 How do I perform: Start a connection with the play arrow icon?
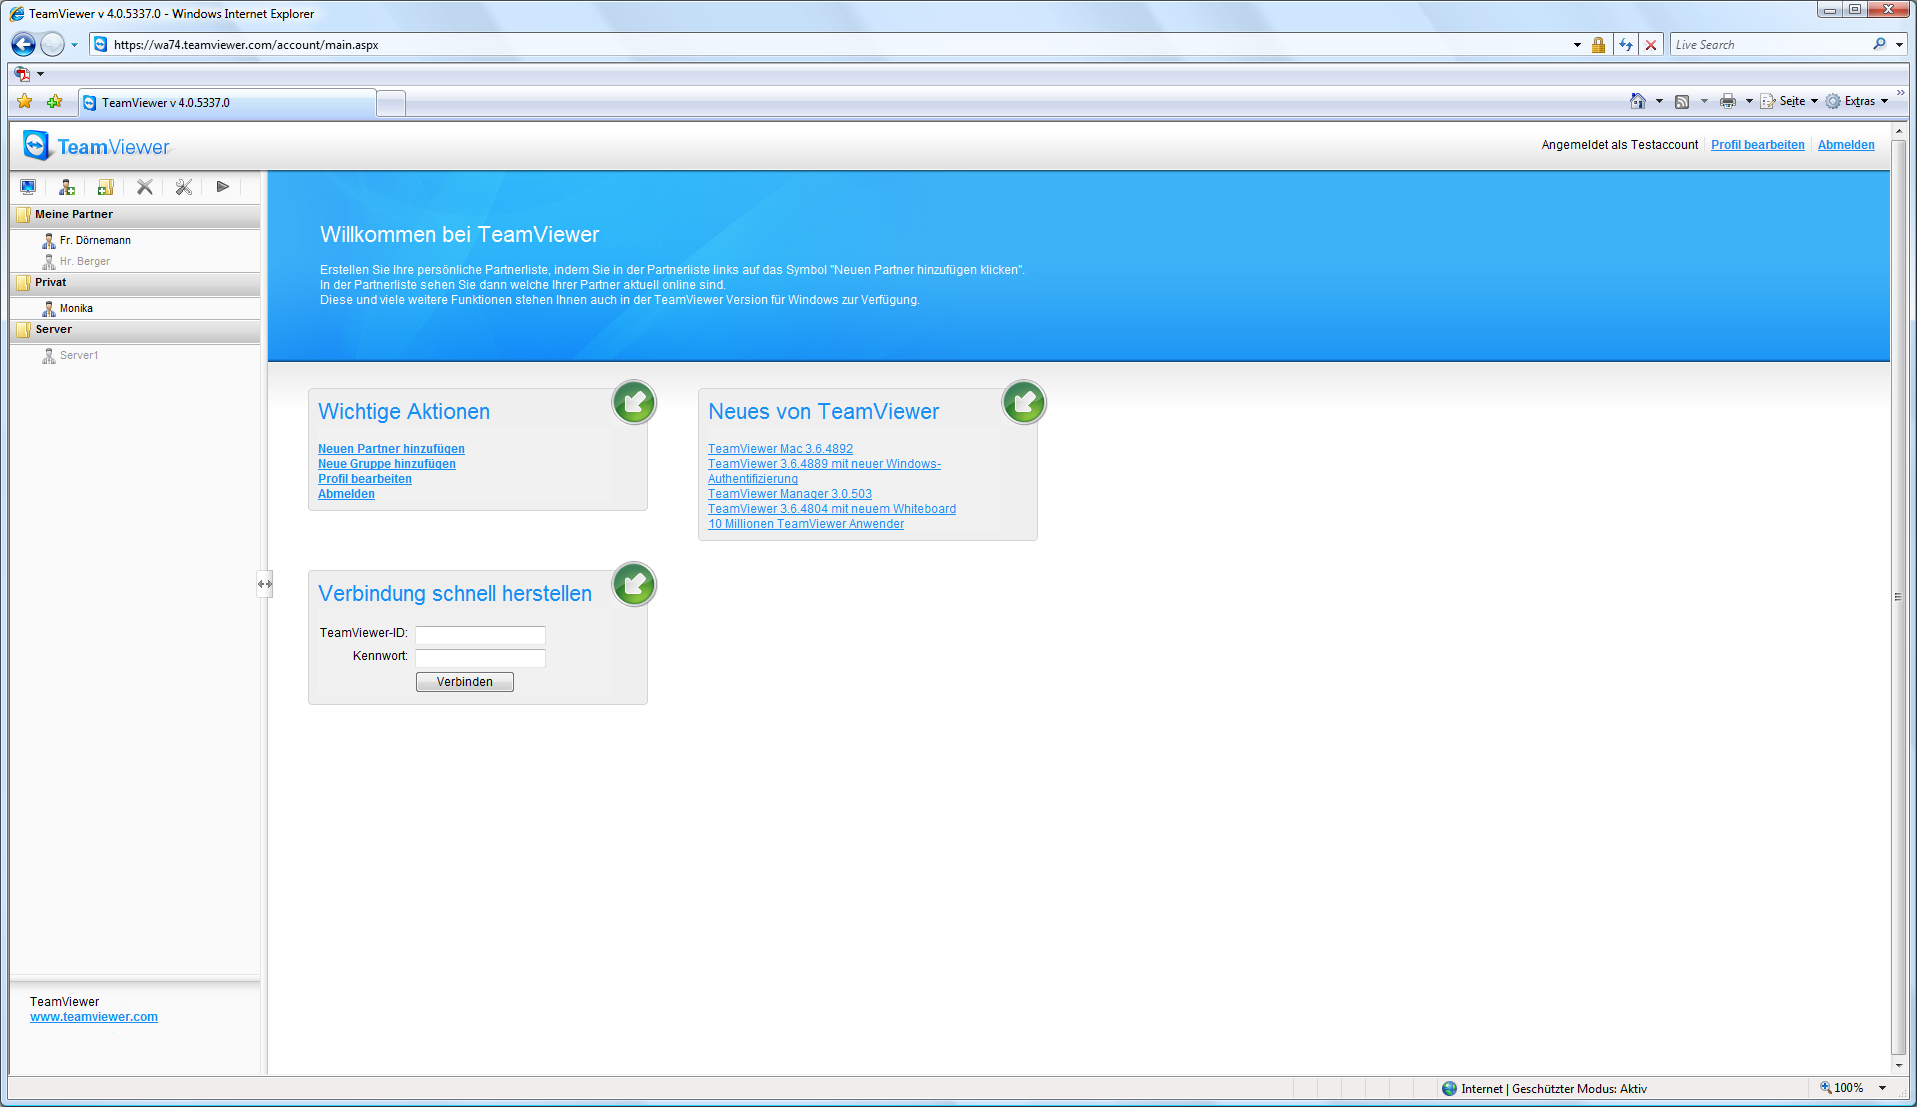point(222,187)
